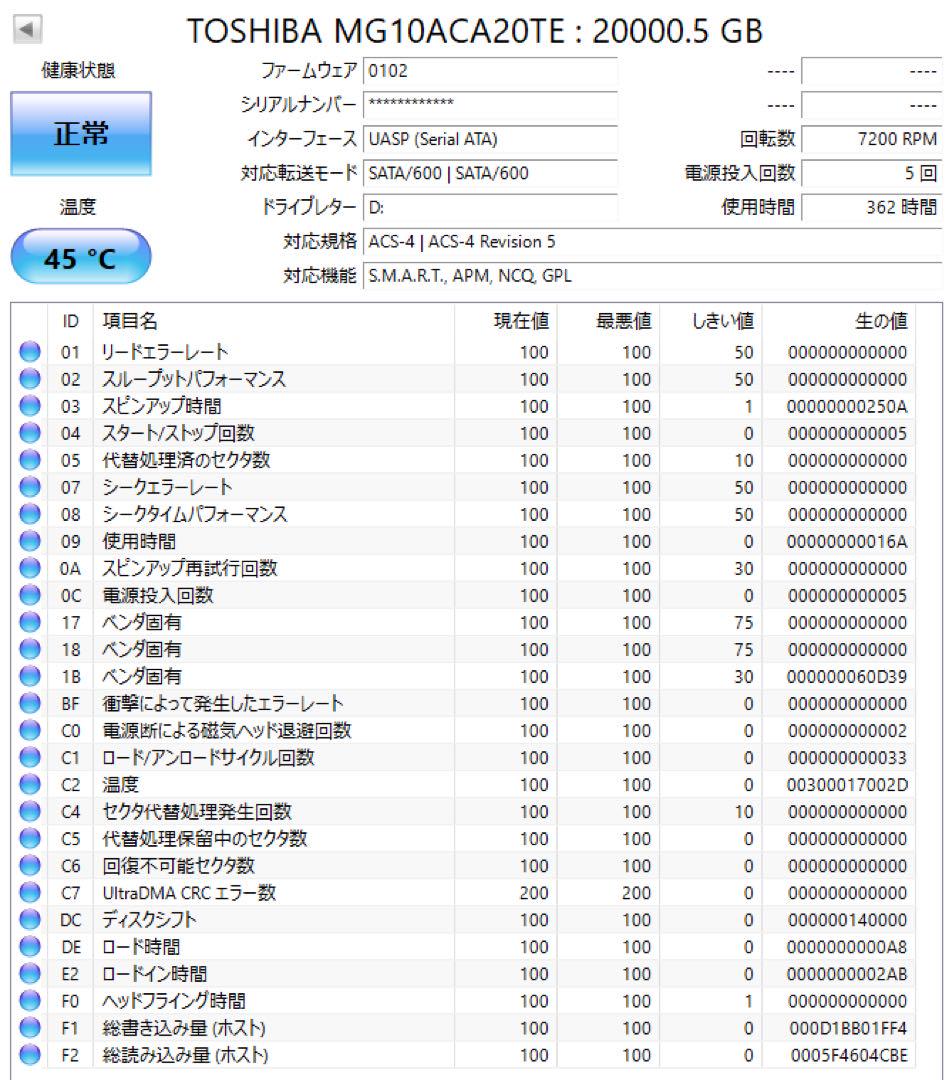This screenshot has height=1080, width=951.
Task: Click status orb for ロードイン時間 row
Action: click(x=30, y=974)
